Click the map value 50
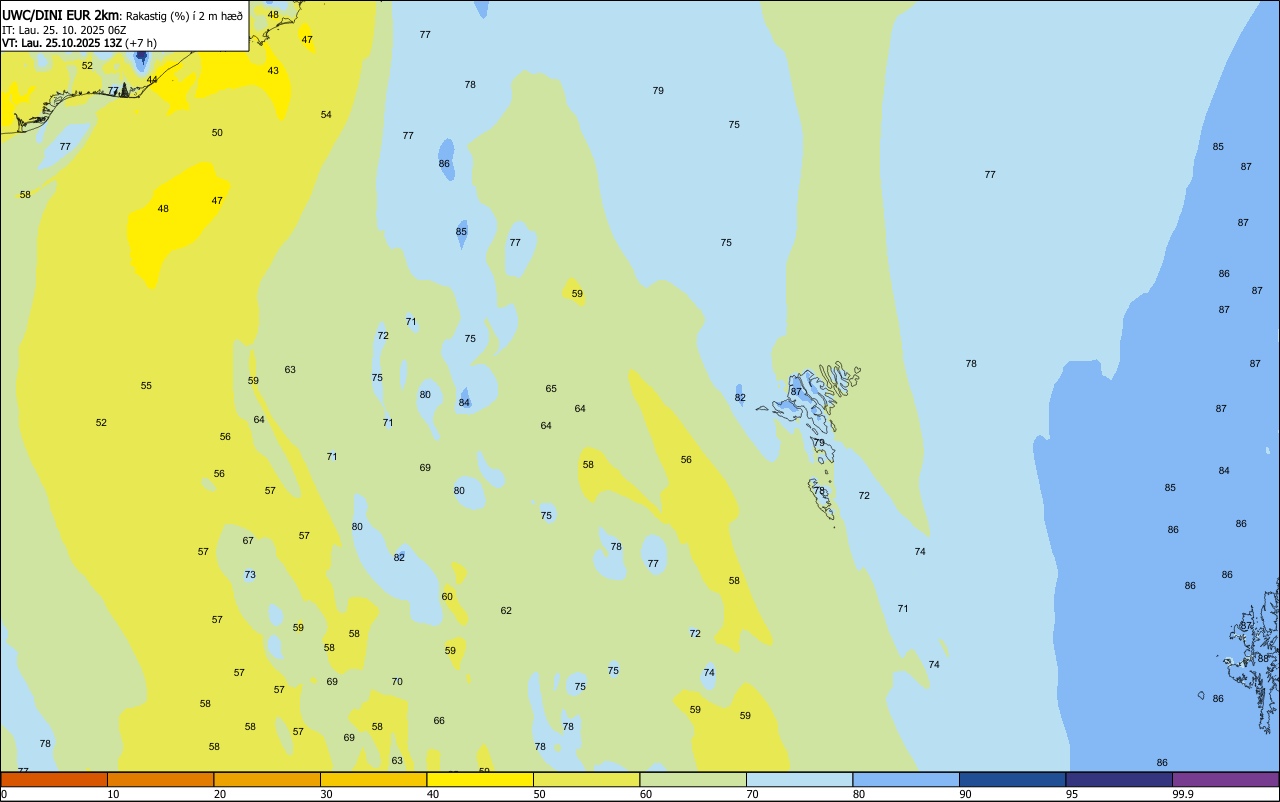The width and height of the screenshot is (1280, 802). click(x=217, y=133)
